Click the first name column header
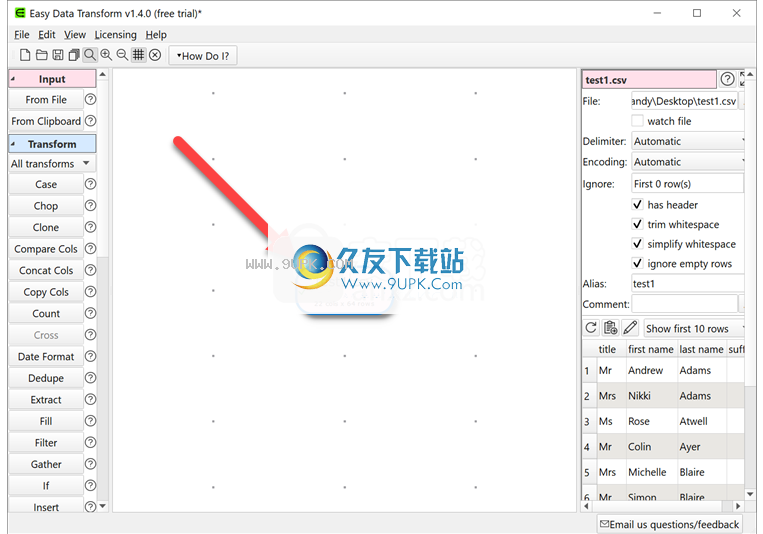This screenshot has width=763, height=534. click(x=651, y=349)
